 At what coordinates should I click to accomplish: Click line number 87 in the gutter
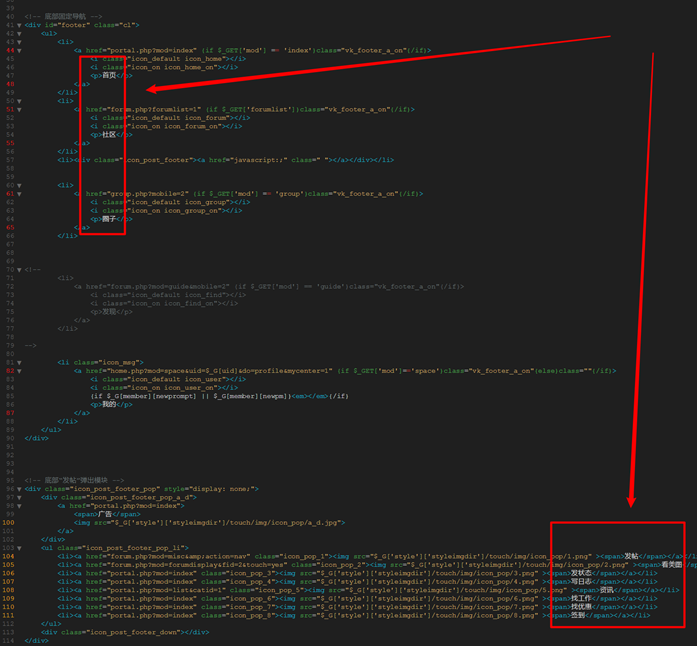pos(10,413)
